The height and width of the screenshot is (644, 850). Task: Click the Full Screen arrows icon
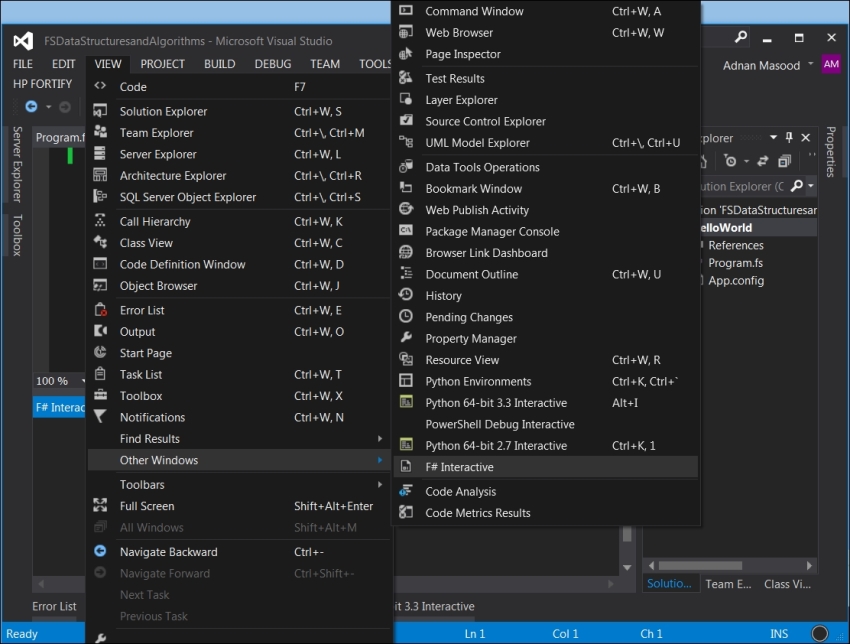tap(100, 505)
